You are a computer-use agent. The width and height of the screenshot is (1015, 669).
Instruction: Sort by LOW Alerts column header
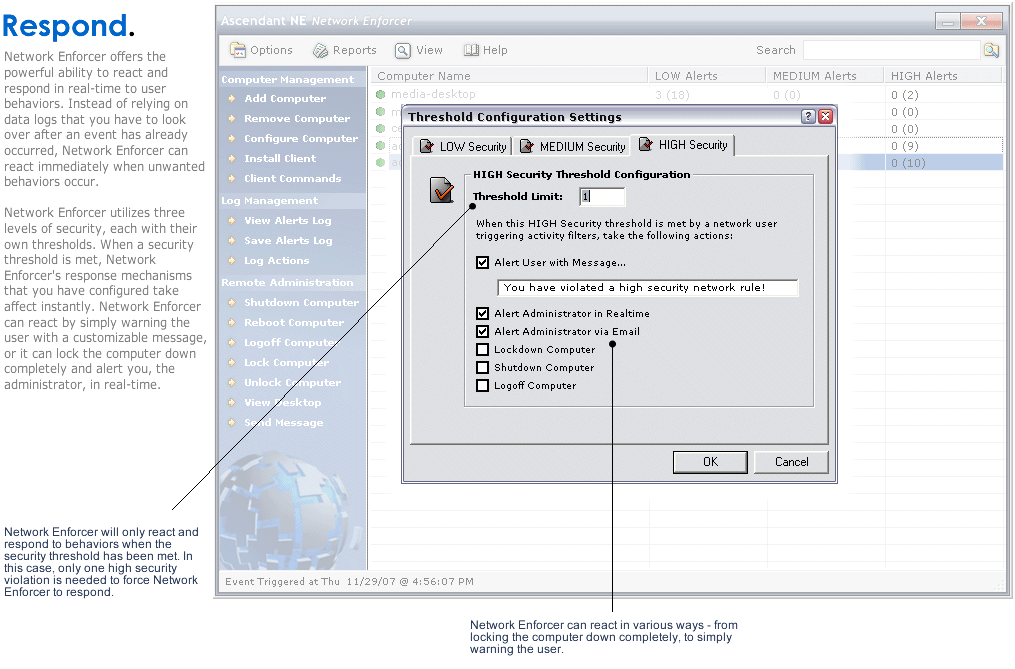tap(707, 76)
